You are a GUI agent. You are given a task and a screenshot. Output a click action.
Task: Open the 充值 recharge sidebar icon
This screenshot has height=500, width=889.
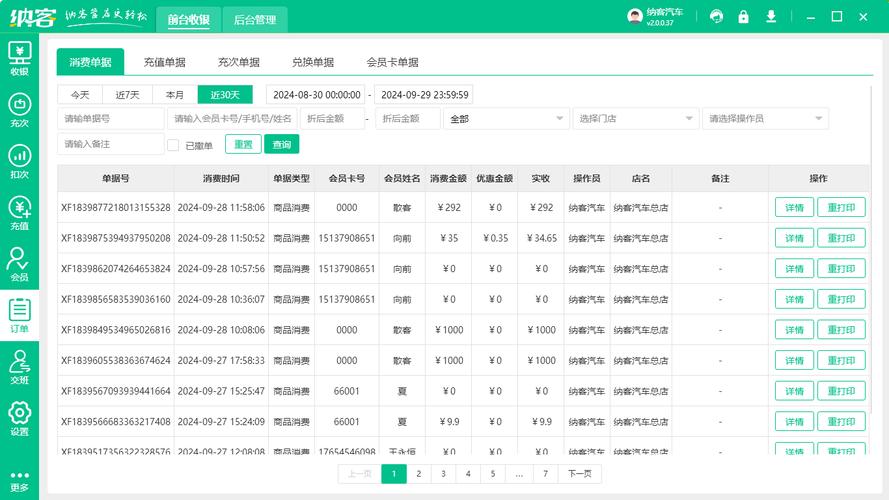[x=19, y=213]
